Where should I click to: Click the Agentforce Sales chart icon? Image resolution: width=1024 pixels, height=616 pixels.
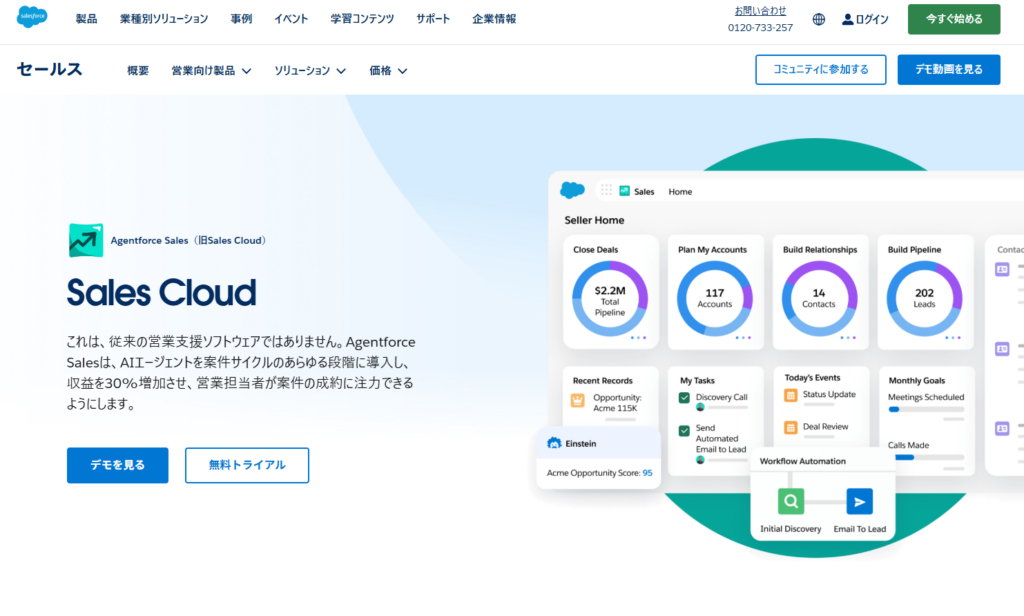click(x=86, y=240)
